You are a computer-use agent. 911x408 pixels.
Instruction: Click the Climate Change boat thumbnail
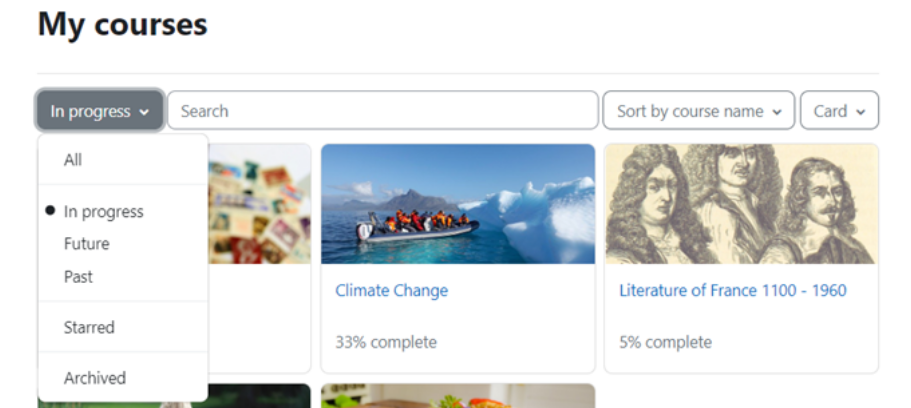(457, 204)
